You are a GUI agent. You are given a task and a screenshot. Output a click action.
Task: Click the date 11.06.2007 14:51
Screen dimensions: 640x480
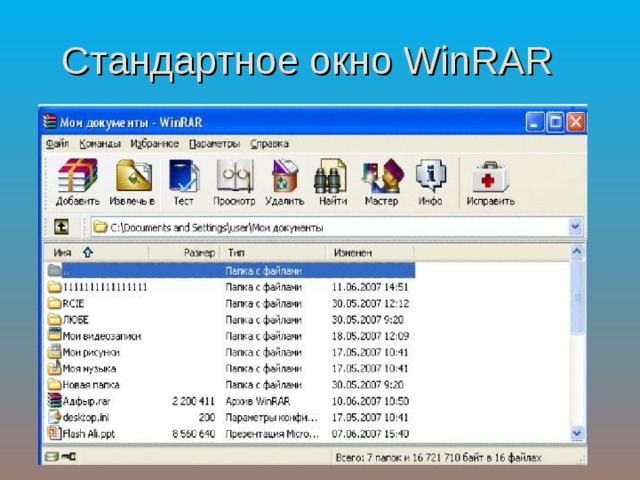(370, 287)
